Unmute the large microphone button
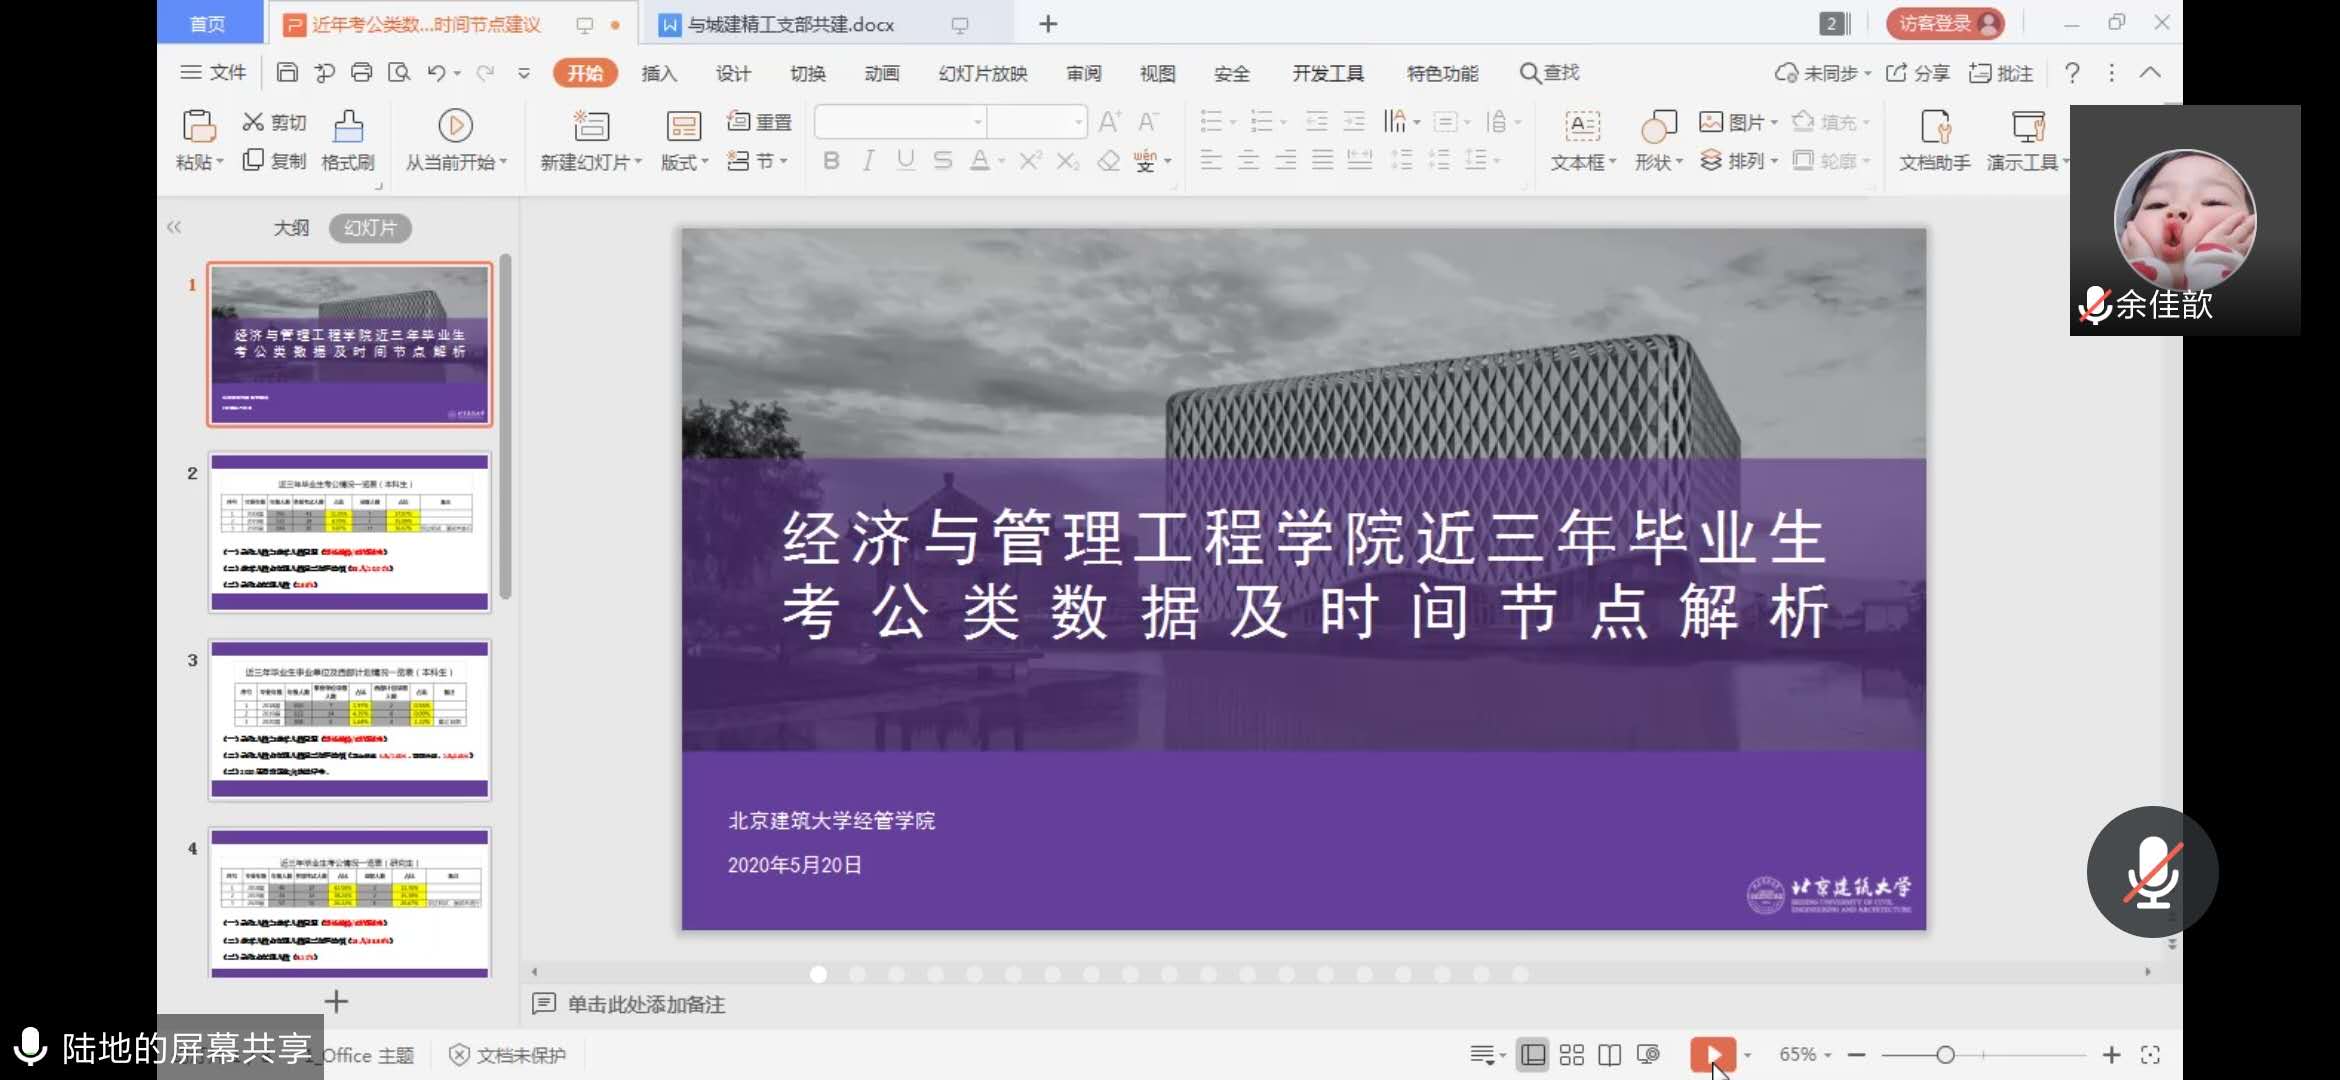Viewport: 2340px width, 1080px height. (2152, 871)
